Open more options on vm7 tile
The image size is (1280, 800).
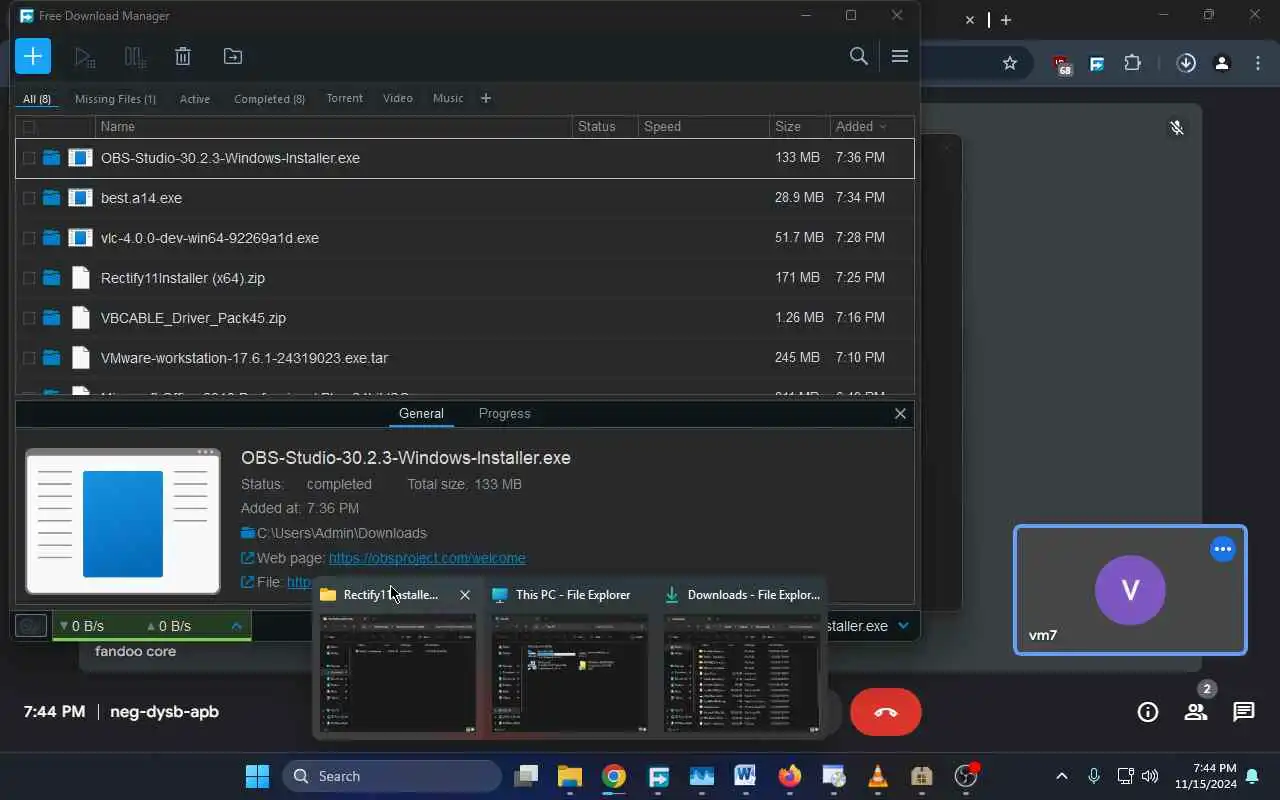[1223, 549]
